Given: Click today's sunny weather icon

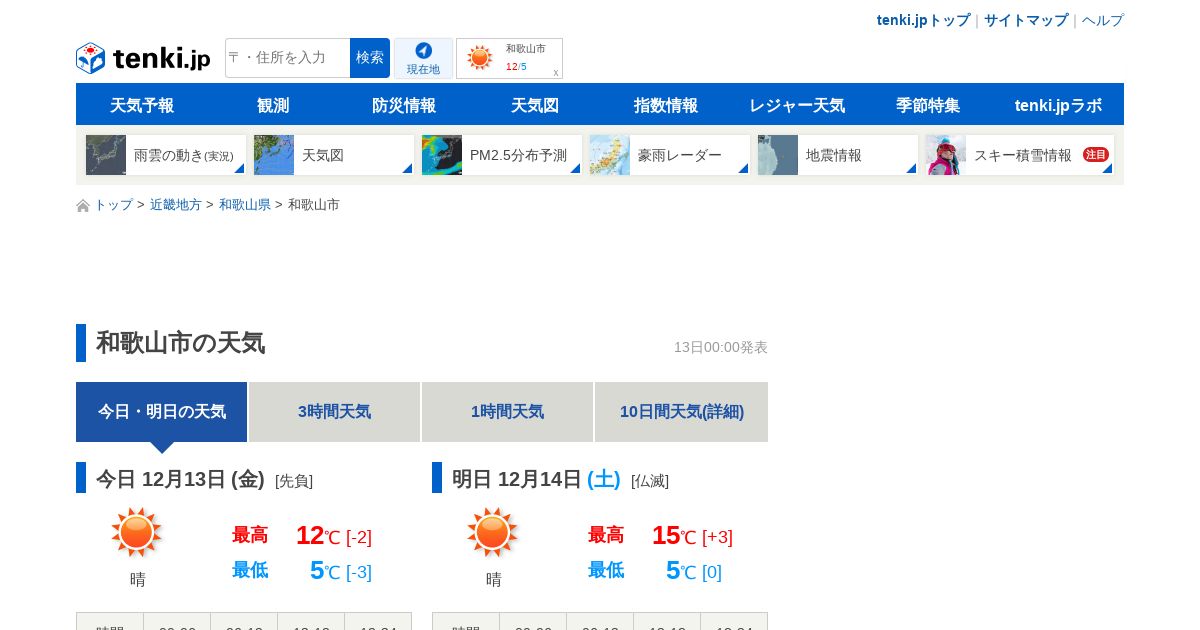Looking at the screenshot, I should 137,532.
